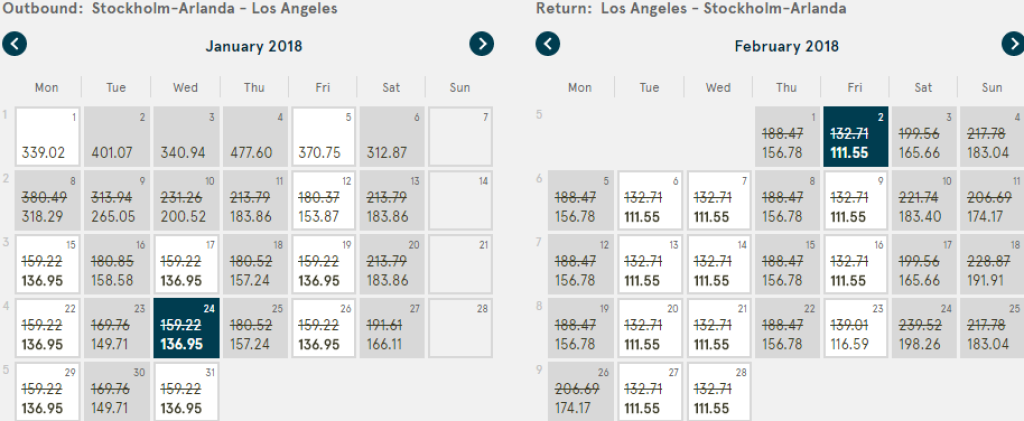The height and width of the screenshot is (421, 1024).
Task: Pick January 27 outbound fare 166.11
Action: (x=392, y=327)
